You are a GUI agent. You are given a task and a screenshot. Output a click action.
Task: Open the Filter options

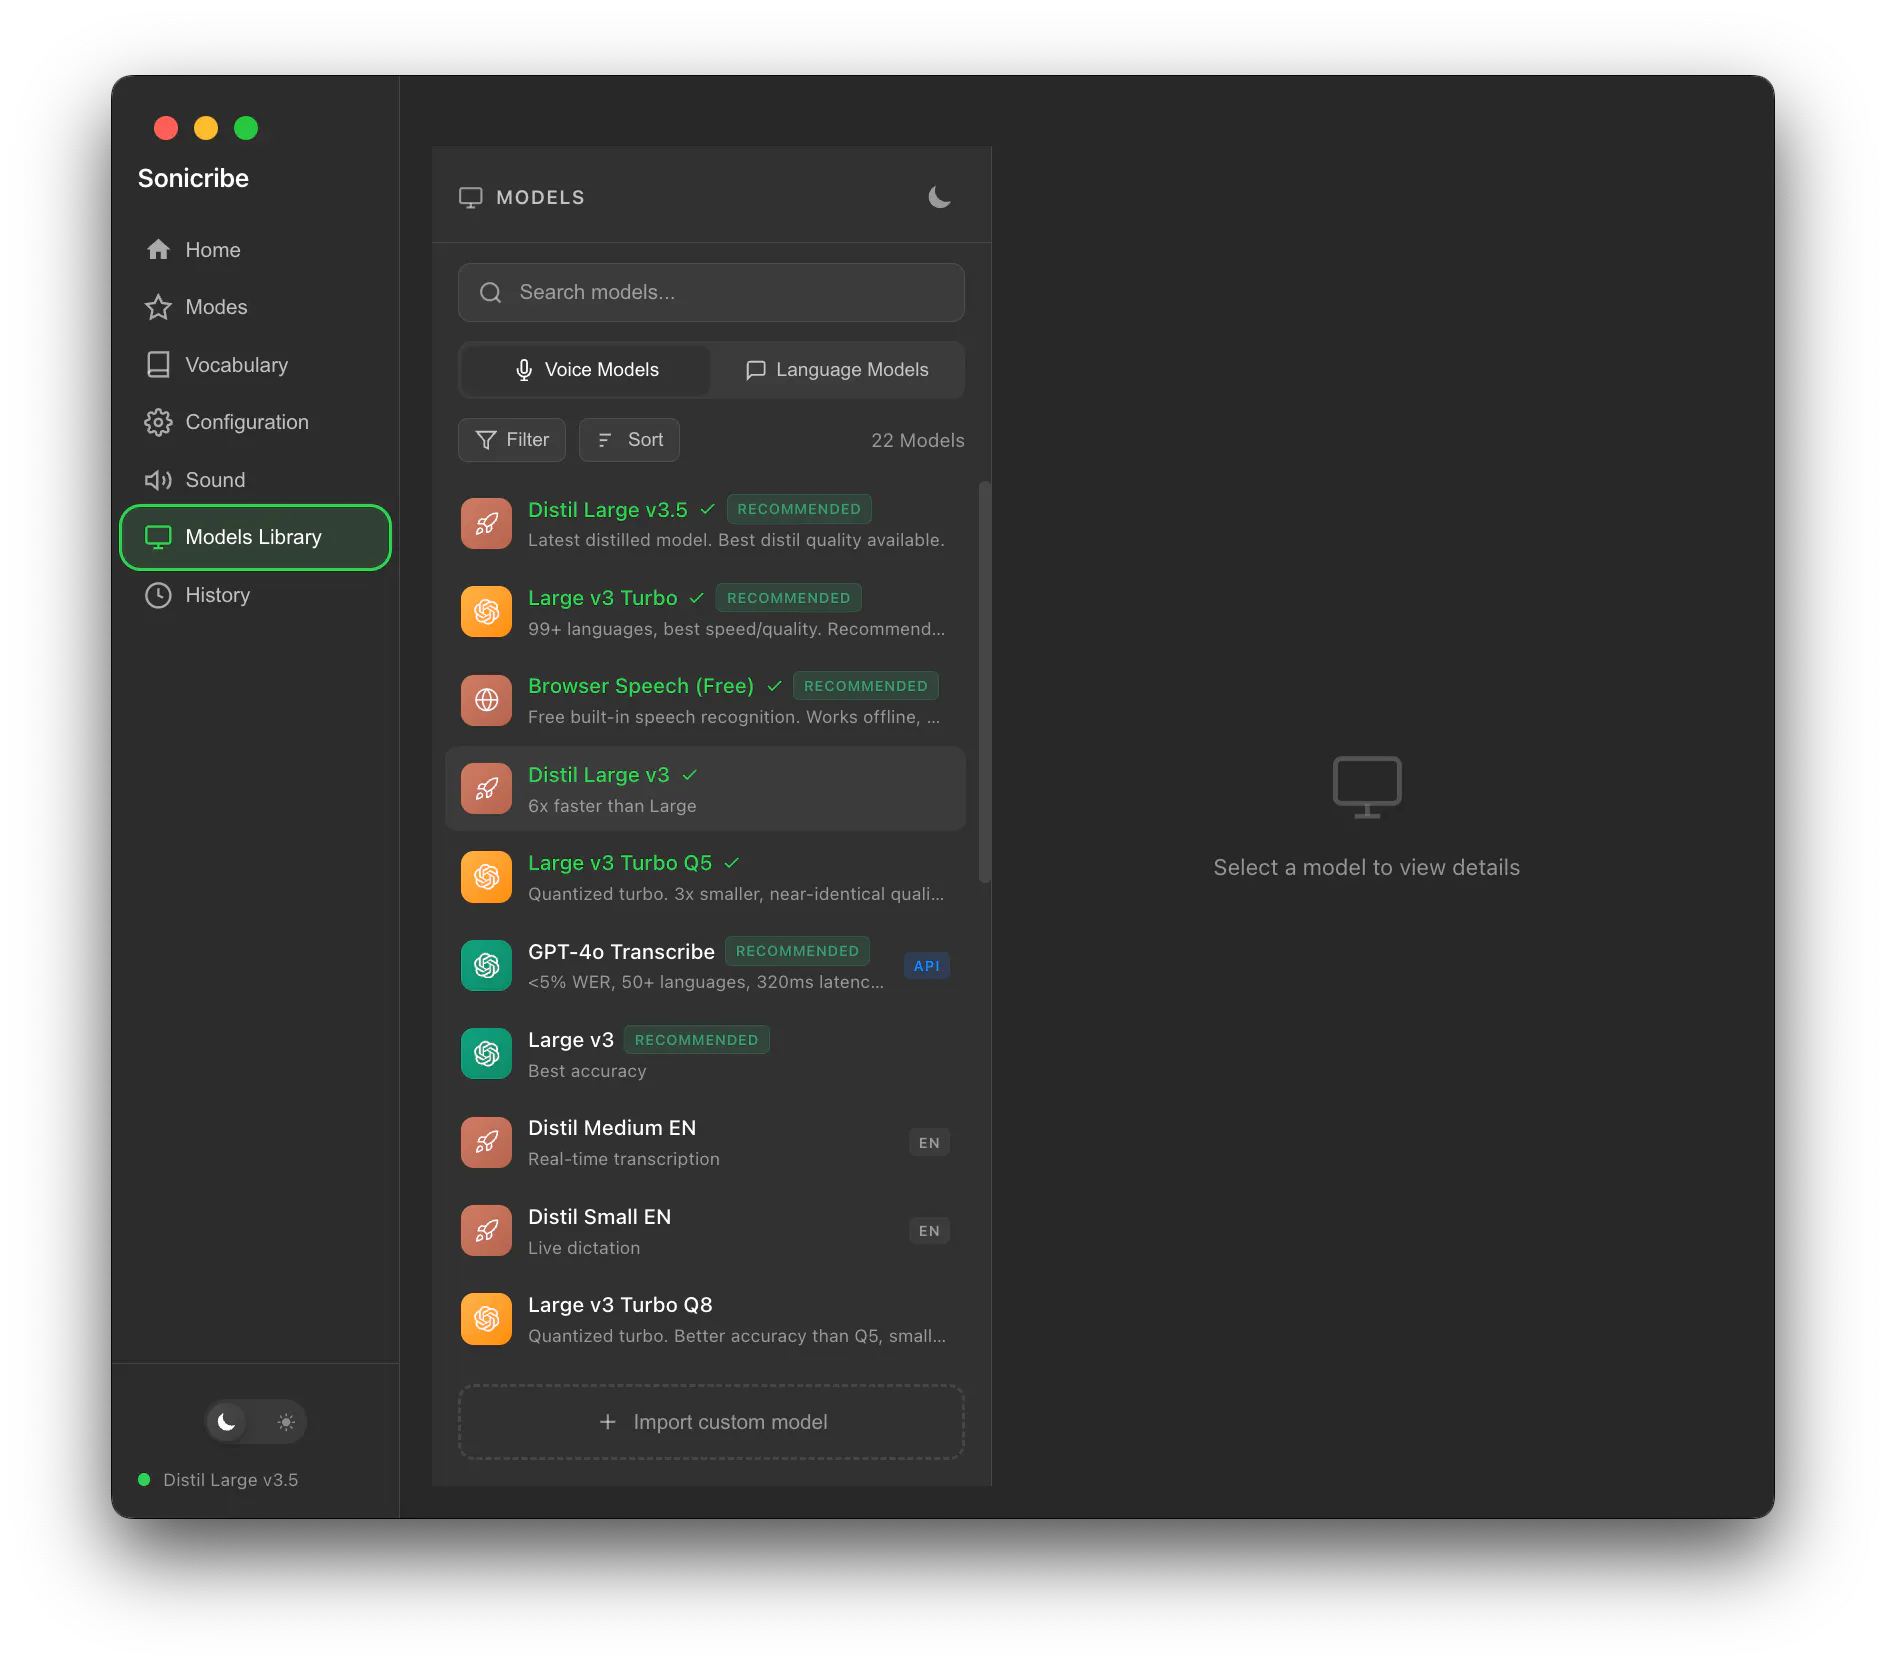click(x=512, y=440)
